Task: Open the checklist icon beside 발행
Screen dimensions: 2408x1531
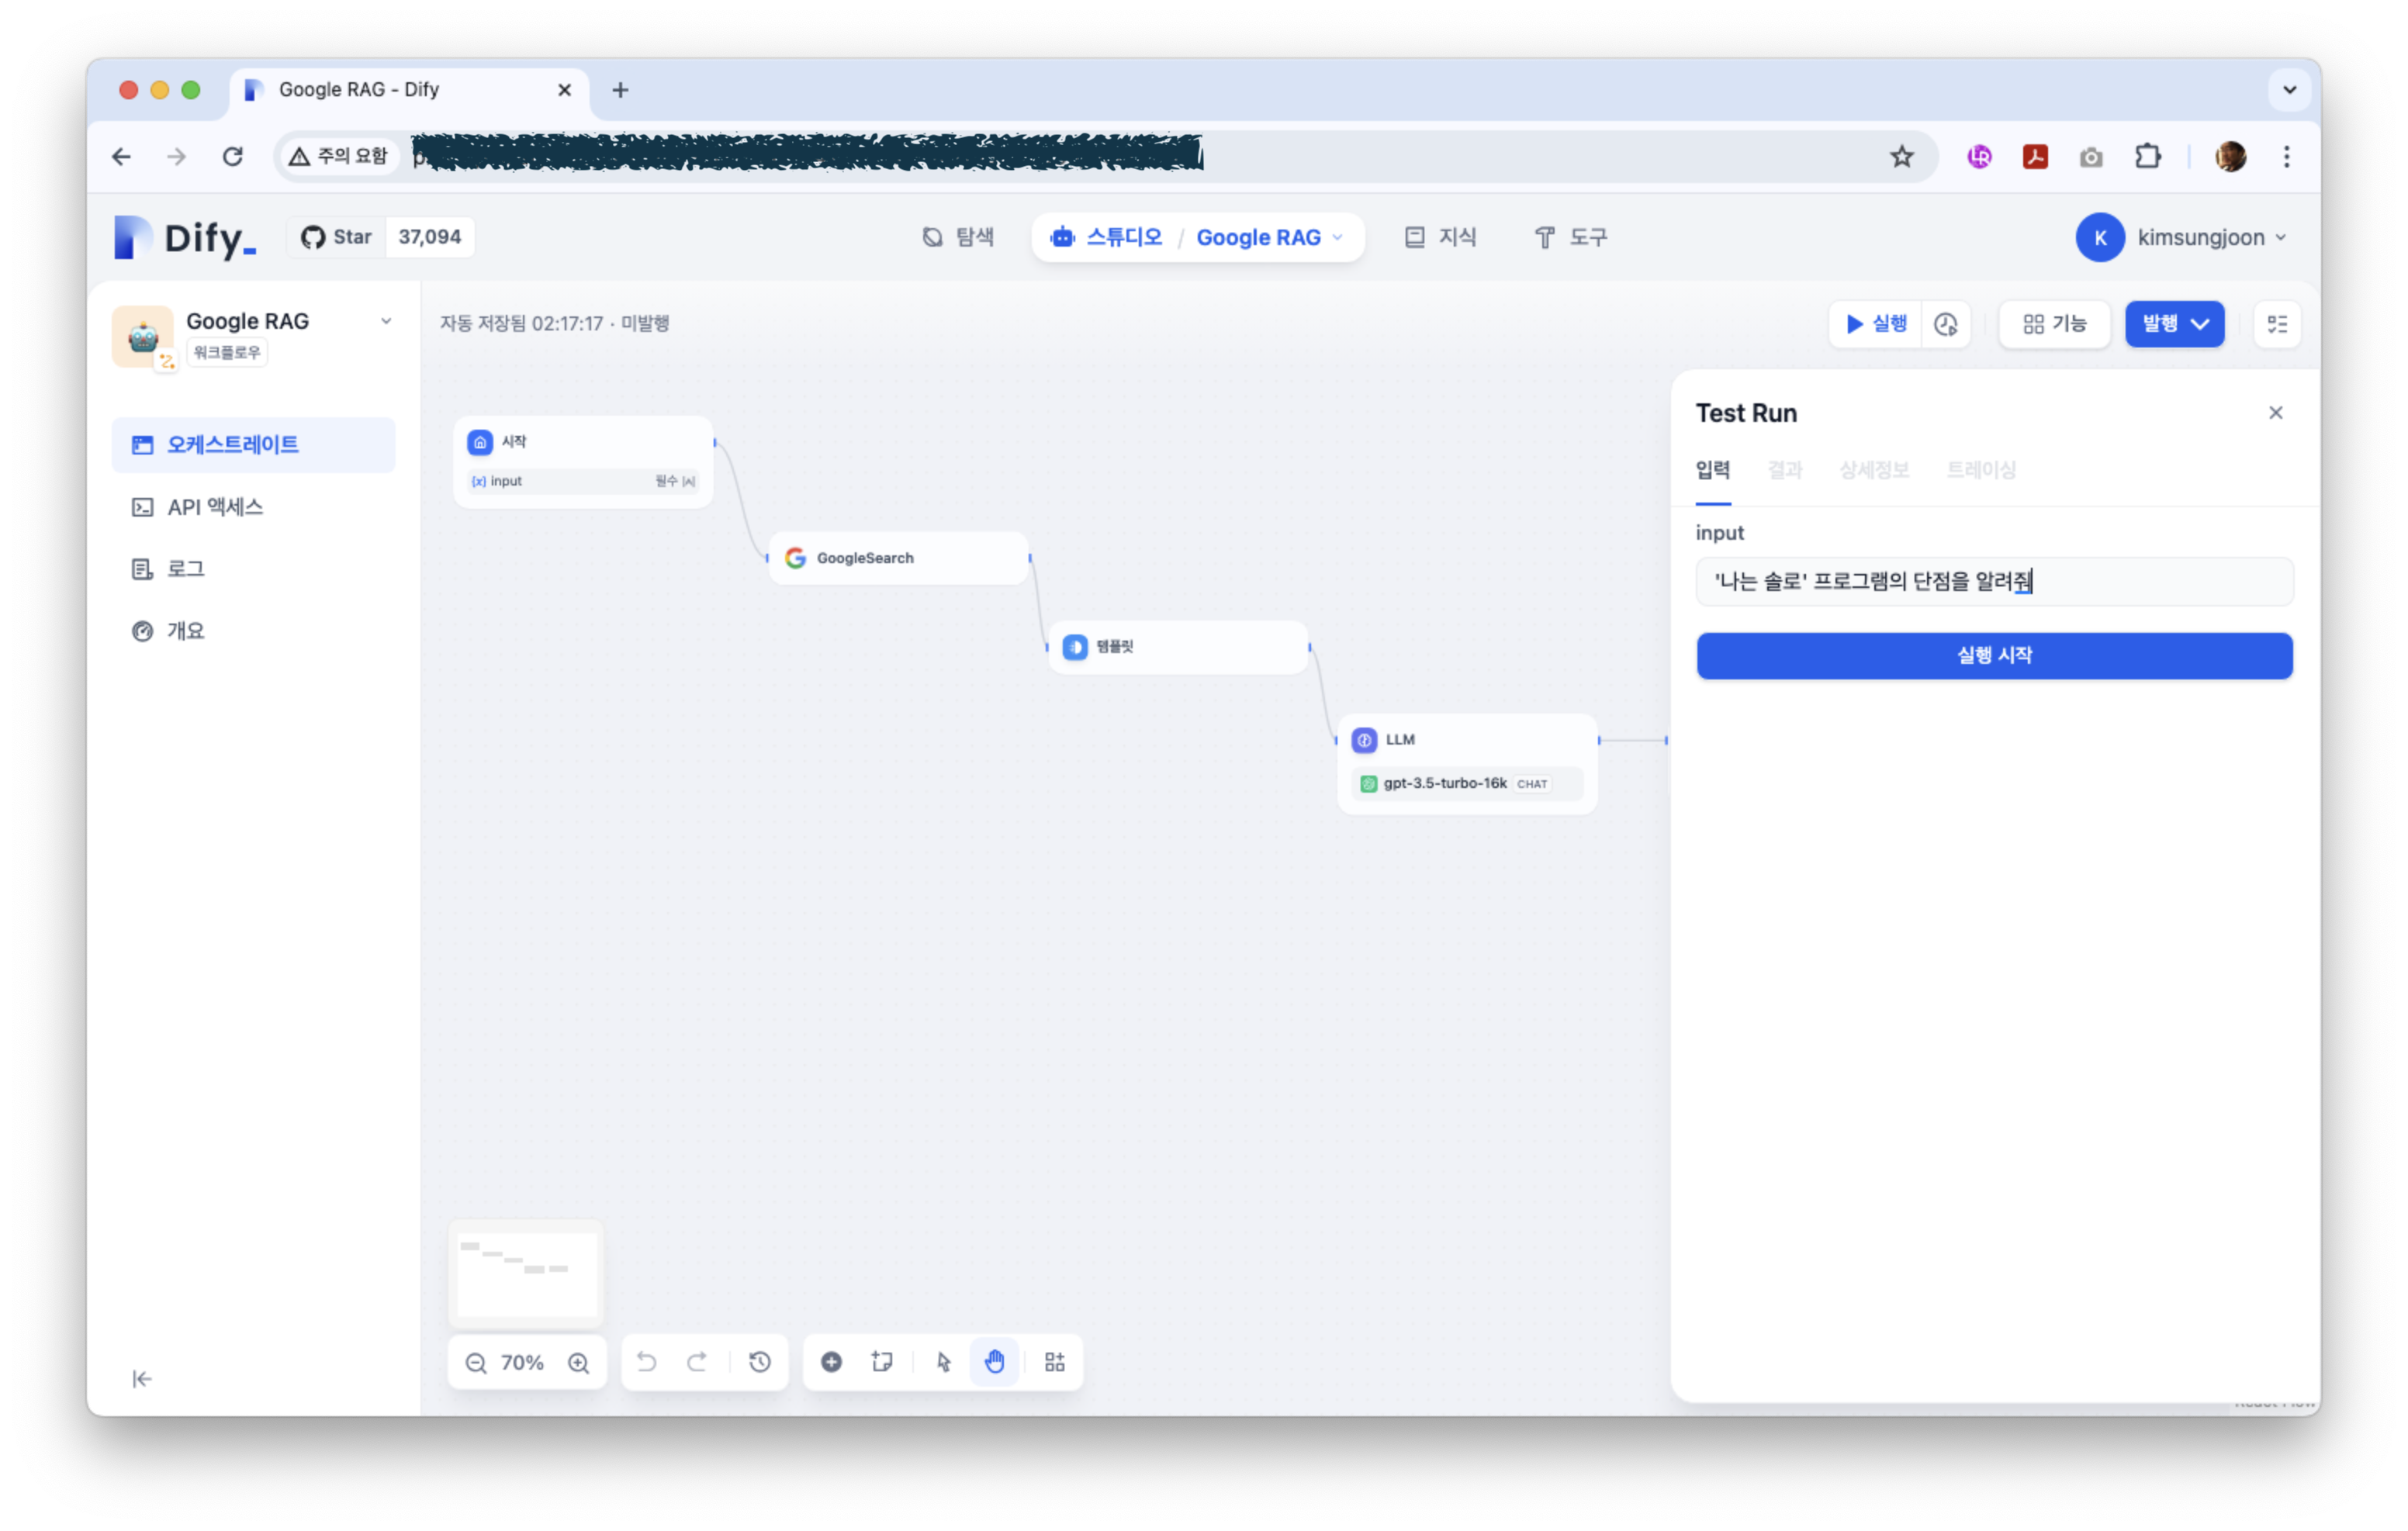Action: tap(2277, 324)
